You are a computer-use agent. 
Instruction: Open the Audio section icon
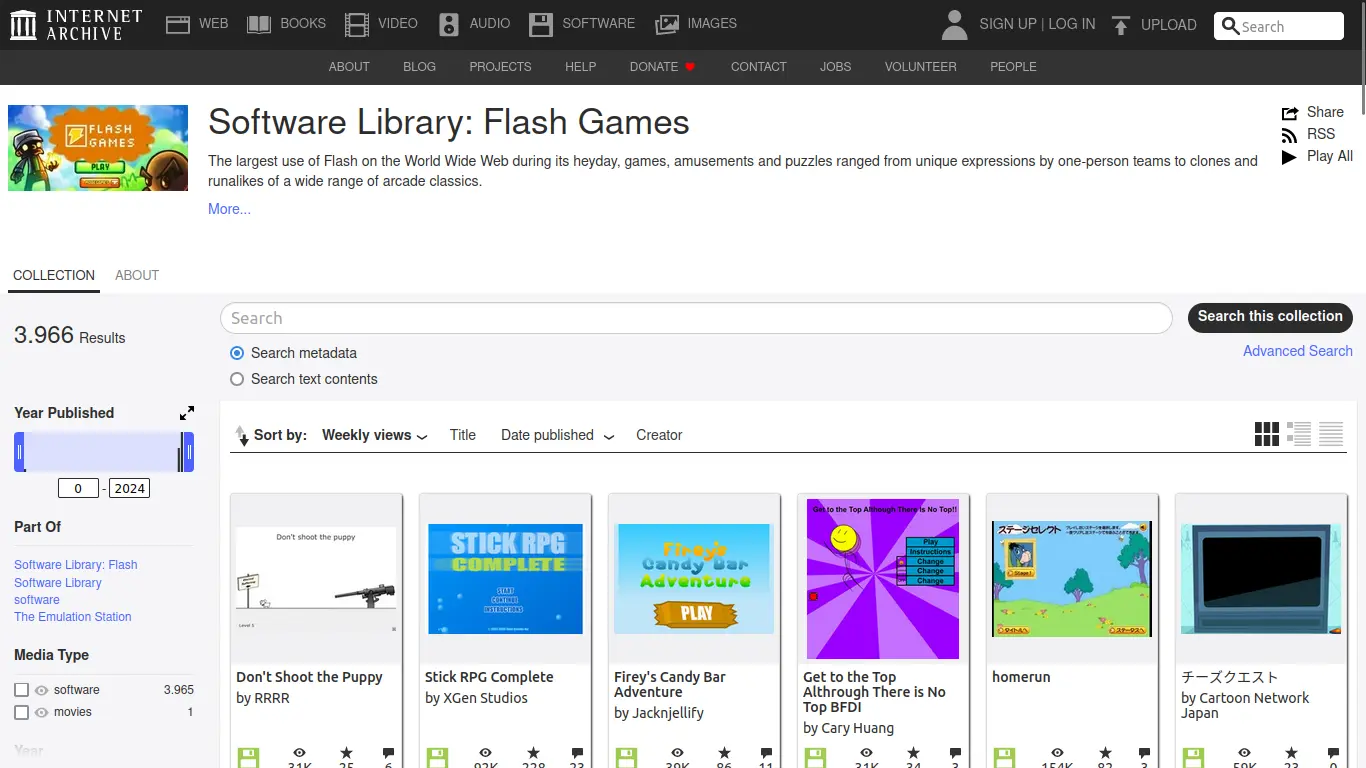pyautogui.click(x=449, y=24)
